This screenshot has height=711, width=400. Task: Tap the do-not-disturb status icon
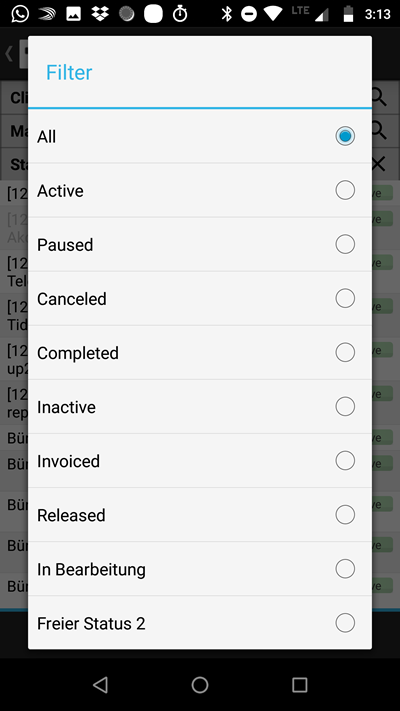(x=249, y=14)
